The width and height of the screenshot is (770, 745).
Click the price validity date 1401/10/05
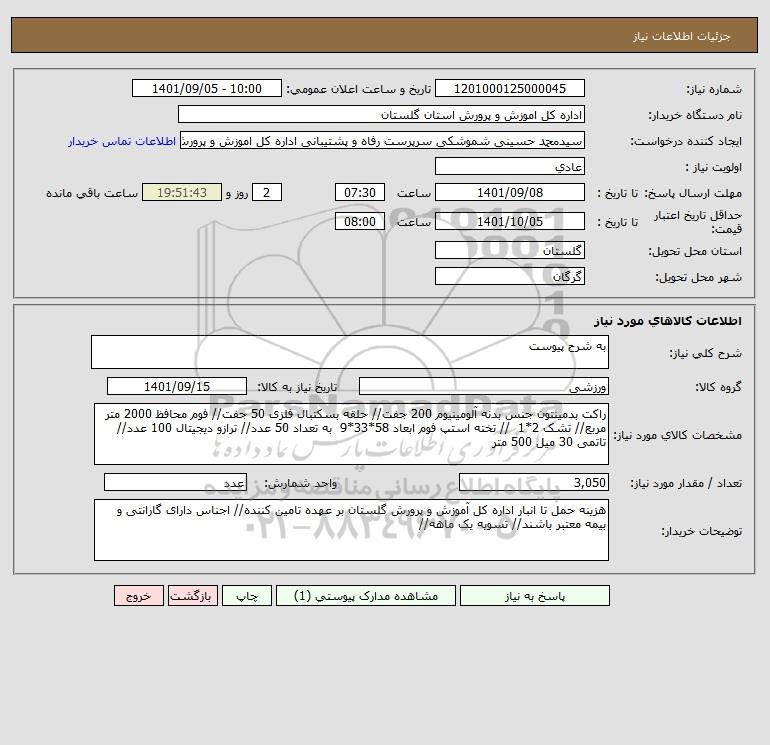pyautogui.click(x=510, y=221)
